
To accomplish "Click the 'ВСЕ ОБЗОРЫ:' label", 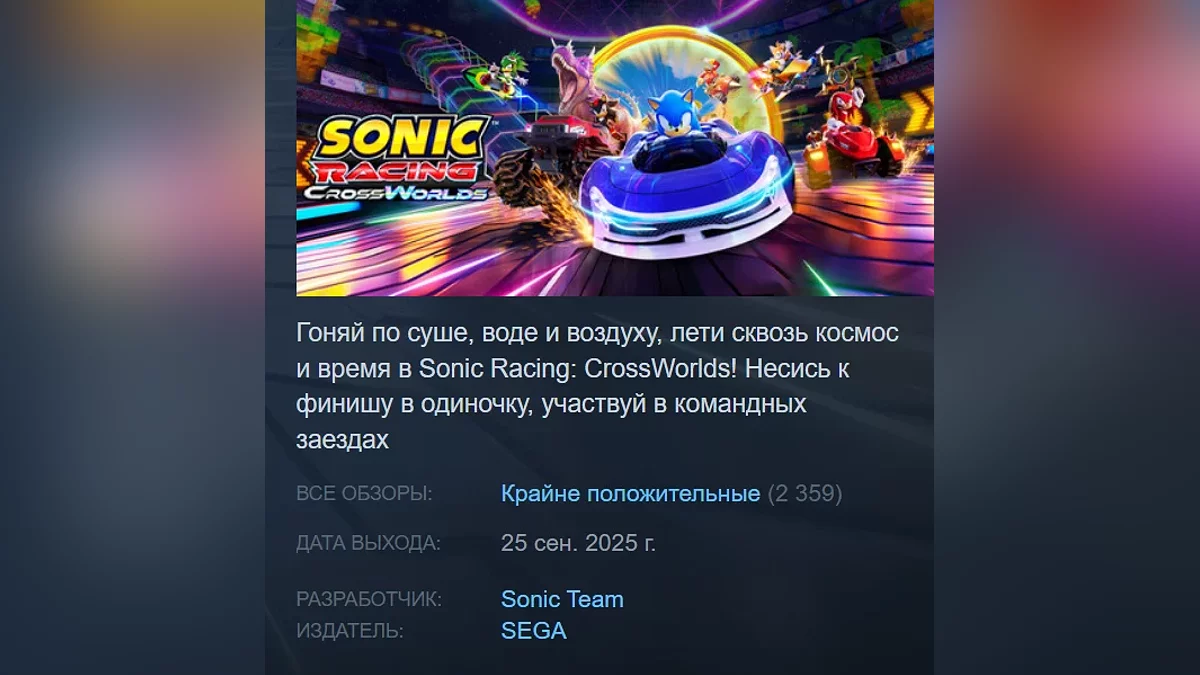I will [x=364, y=494].
